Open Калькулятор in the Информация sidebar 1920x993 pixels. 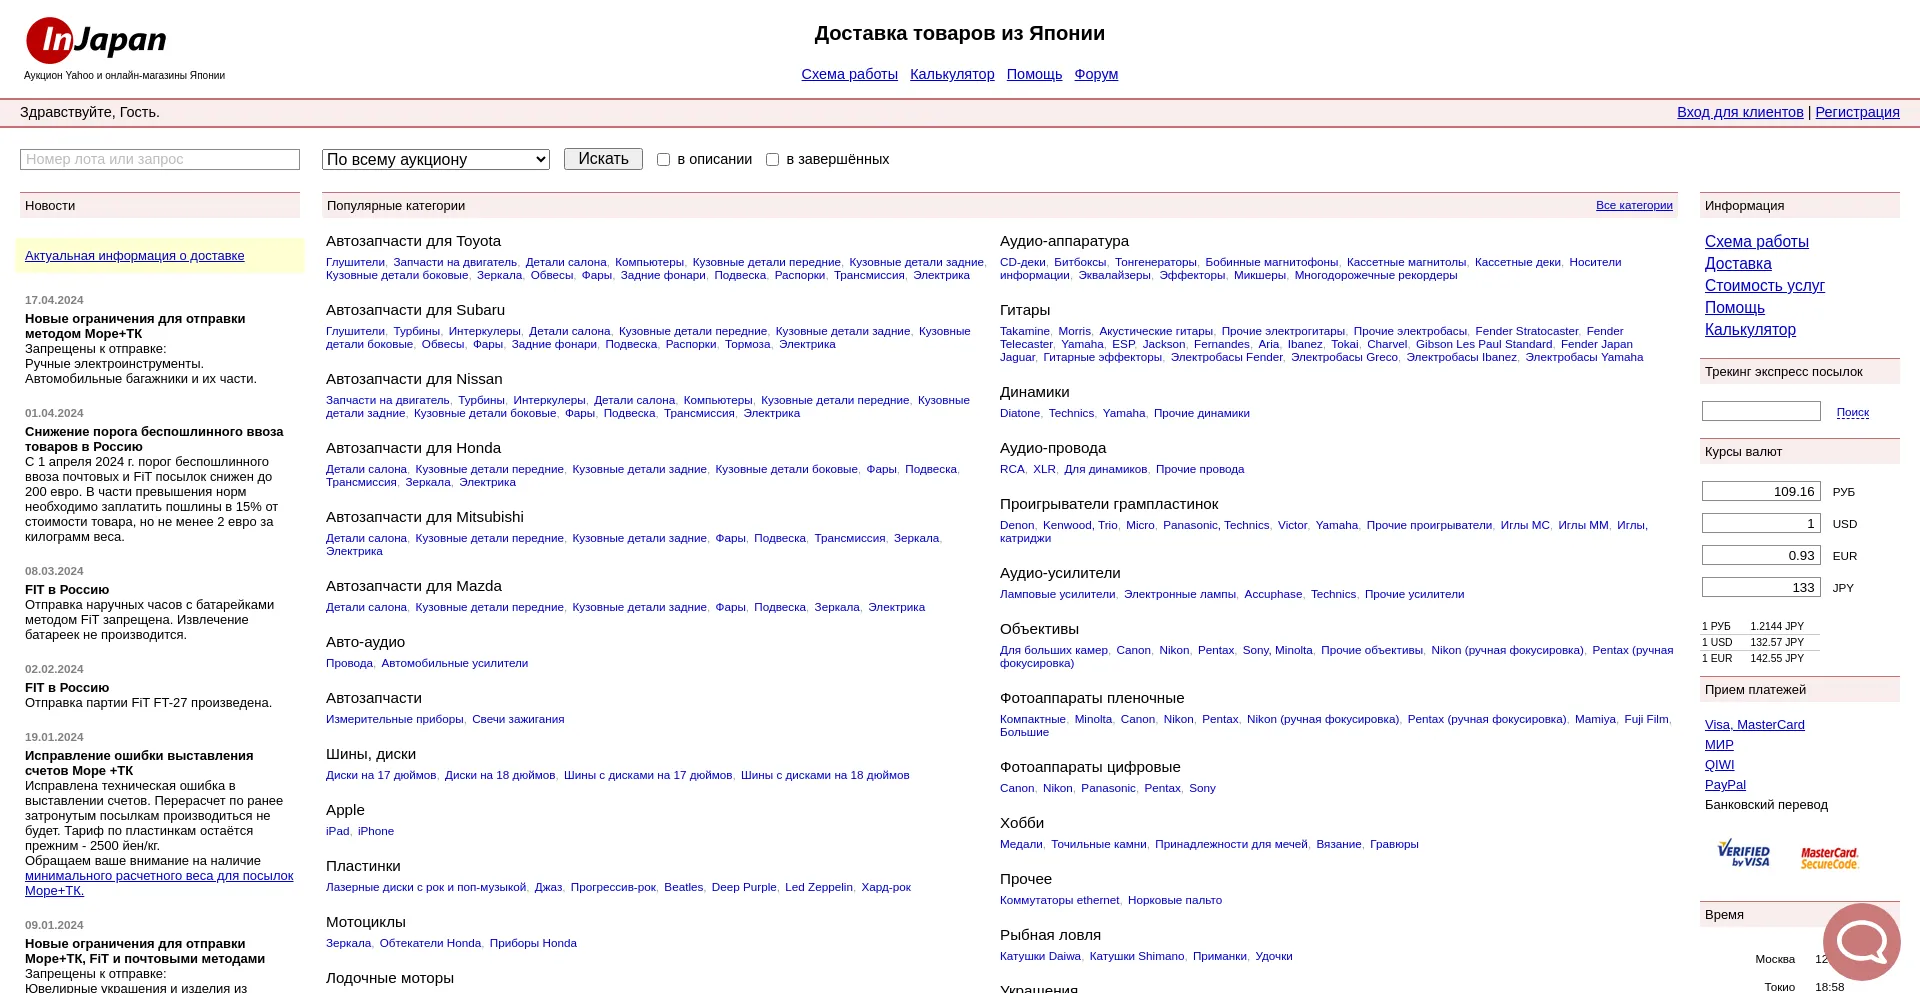pyautogui.click(x=1750, y=330)
